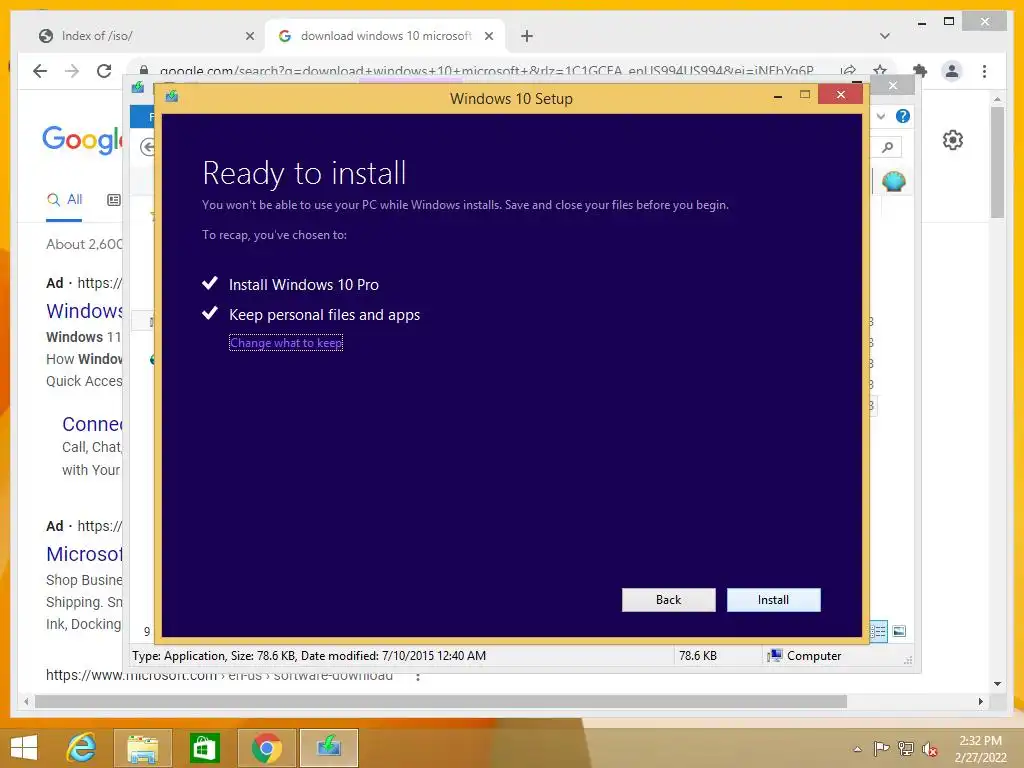Click the Chrome horizontal scrollbar
Image resolution: width=1024 pixels, height=768 pixels.
[441, 701]
